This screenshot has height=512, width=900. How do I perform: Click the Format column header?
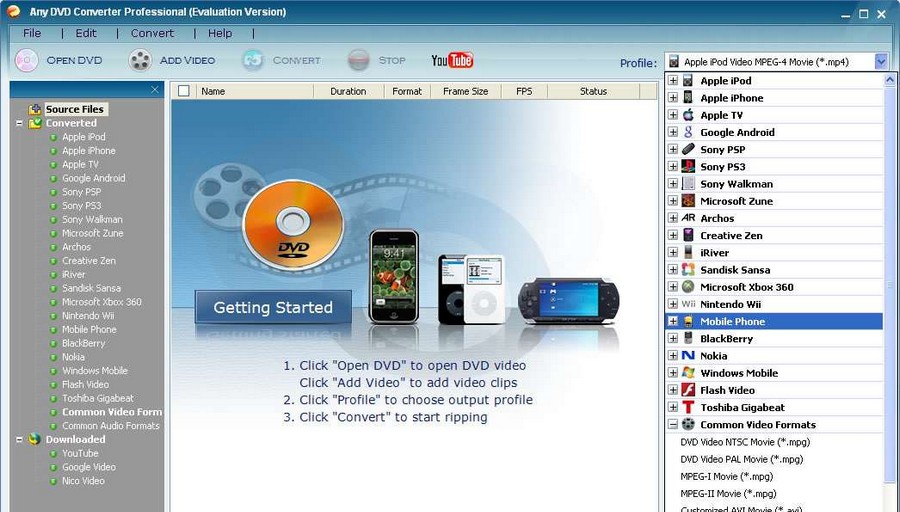click(407, 91)
